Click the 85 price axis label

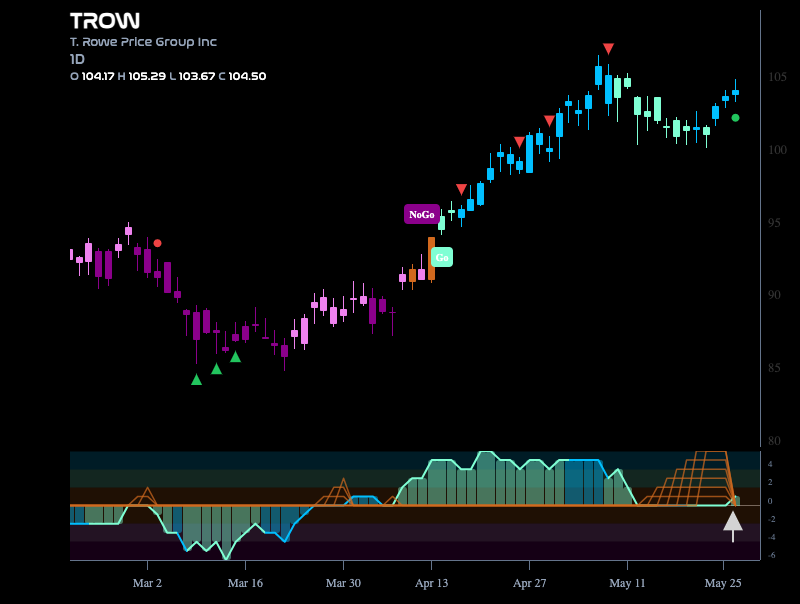tap(774, 368)
